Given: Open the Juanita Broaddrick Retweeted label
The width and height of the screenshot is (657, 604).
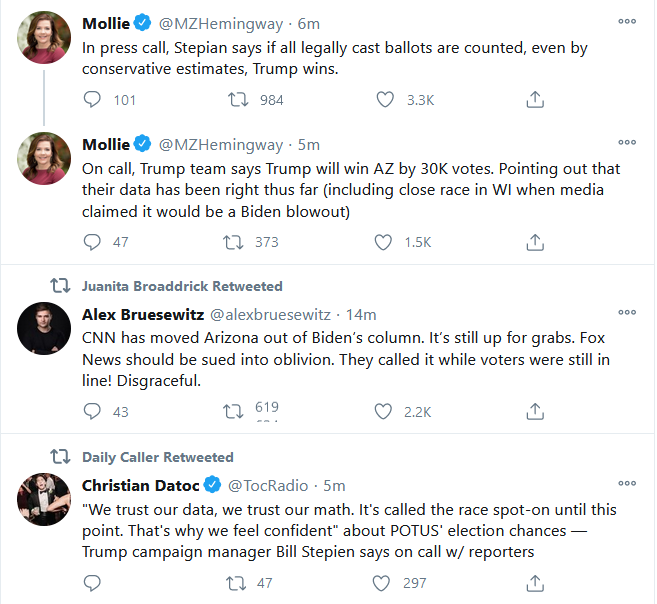Looking at the screenshot, I should (x=182, y=286).
